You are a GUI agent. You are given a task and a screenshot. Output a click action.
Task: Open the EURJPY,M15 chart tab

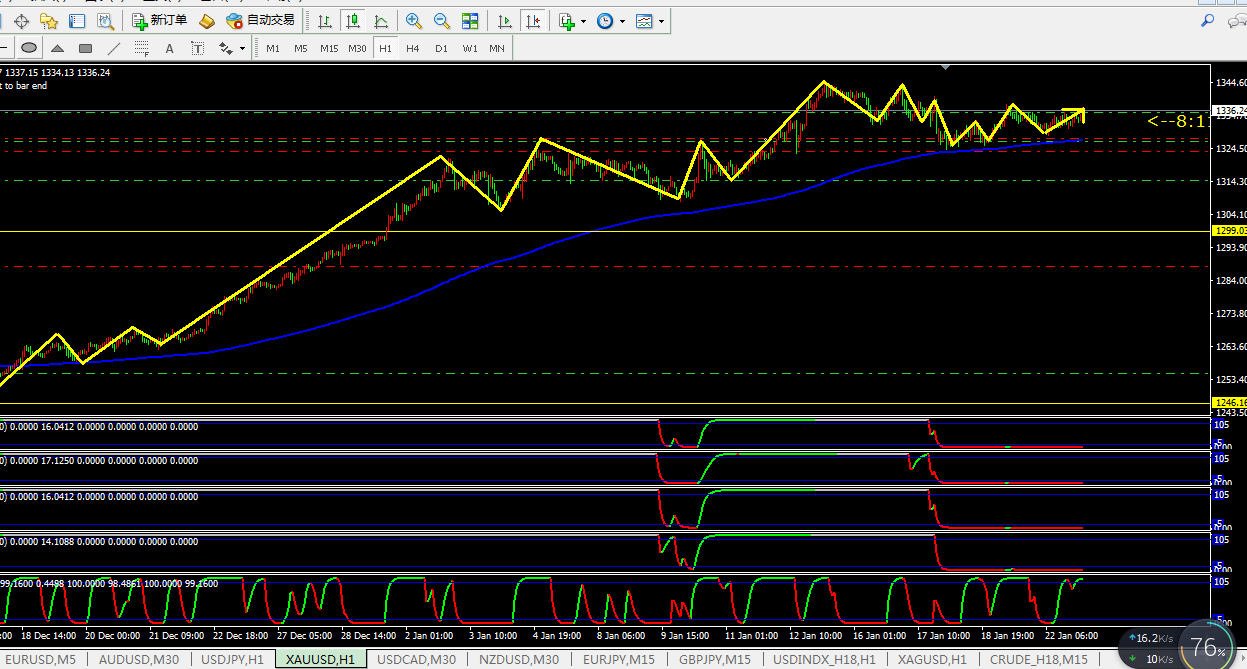click(x=619, y=660)
